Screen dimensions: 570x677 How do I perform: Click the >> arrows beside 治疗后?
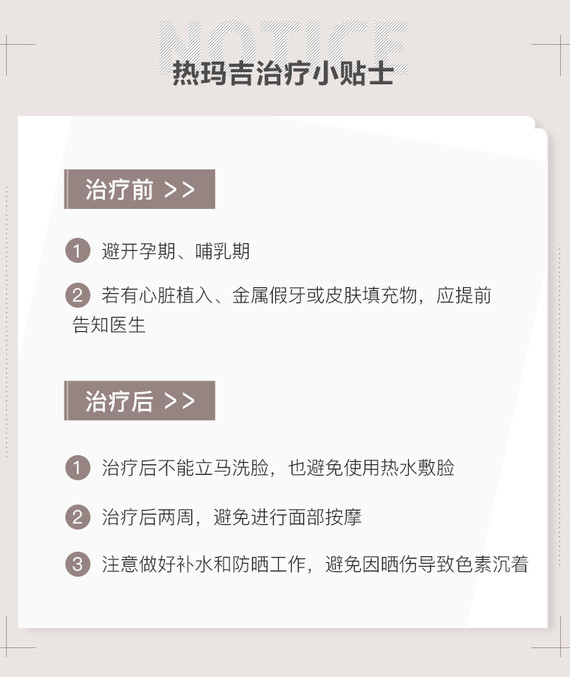[180, 401]
